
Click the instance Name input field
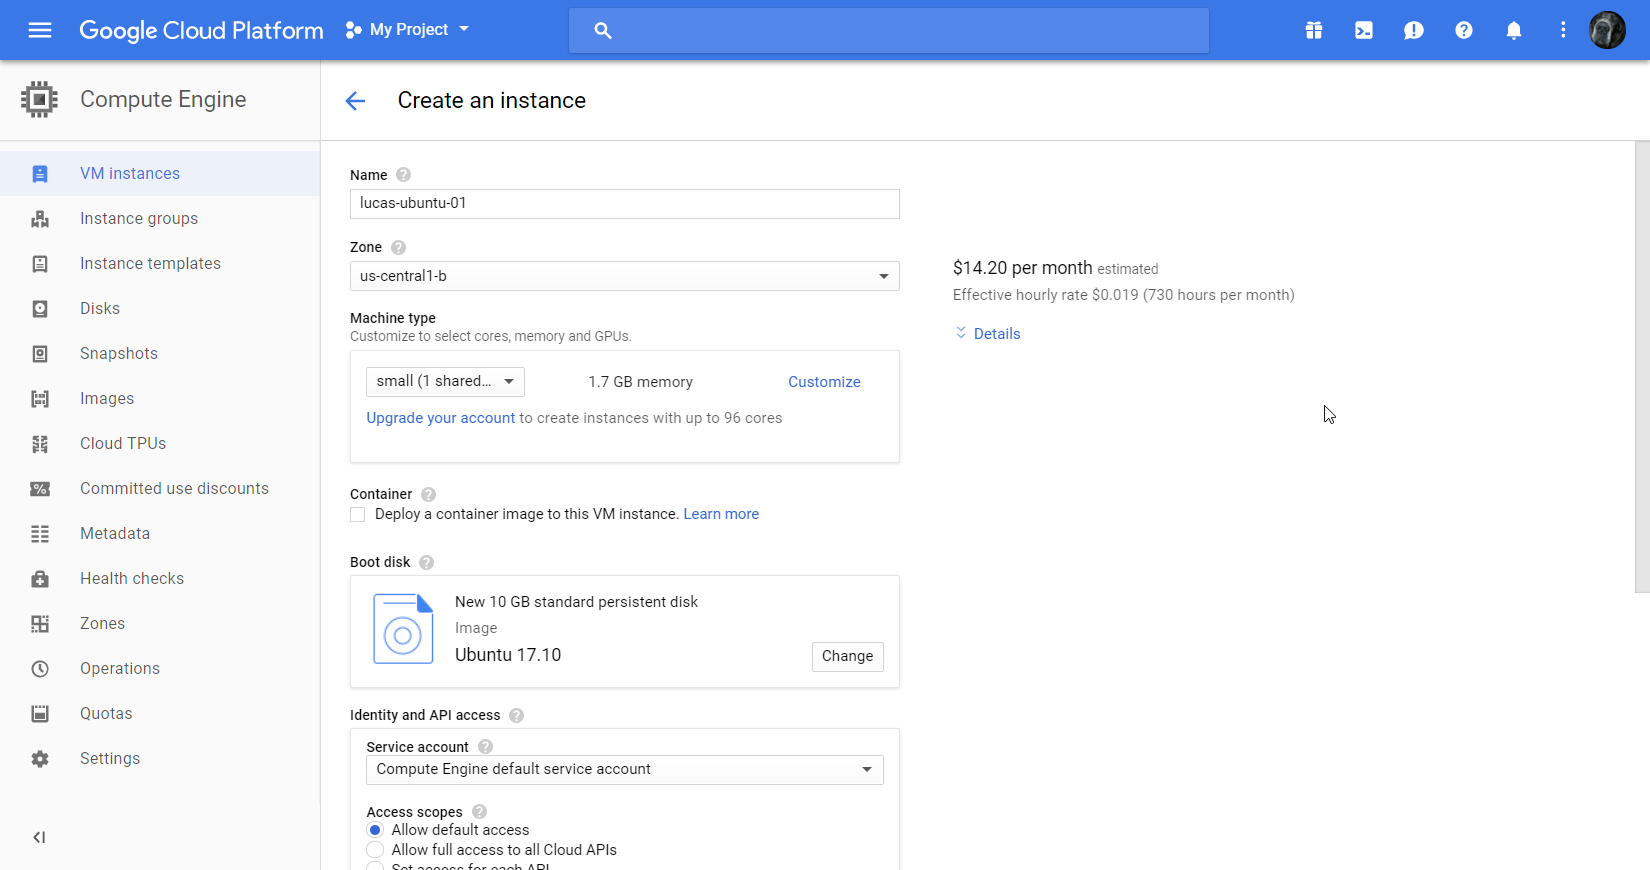pyautogui.click(x=624, y=203)
